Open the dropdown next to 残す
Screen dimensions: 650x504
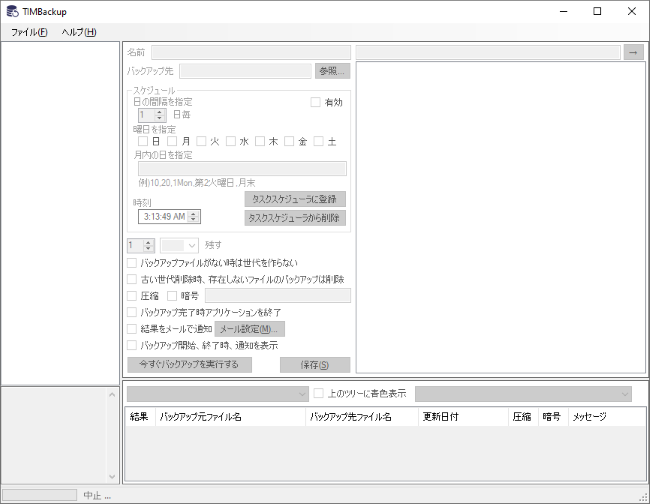coord(179,245)
